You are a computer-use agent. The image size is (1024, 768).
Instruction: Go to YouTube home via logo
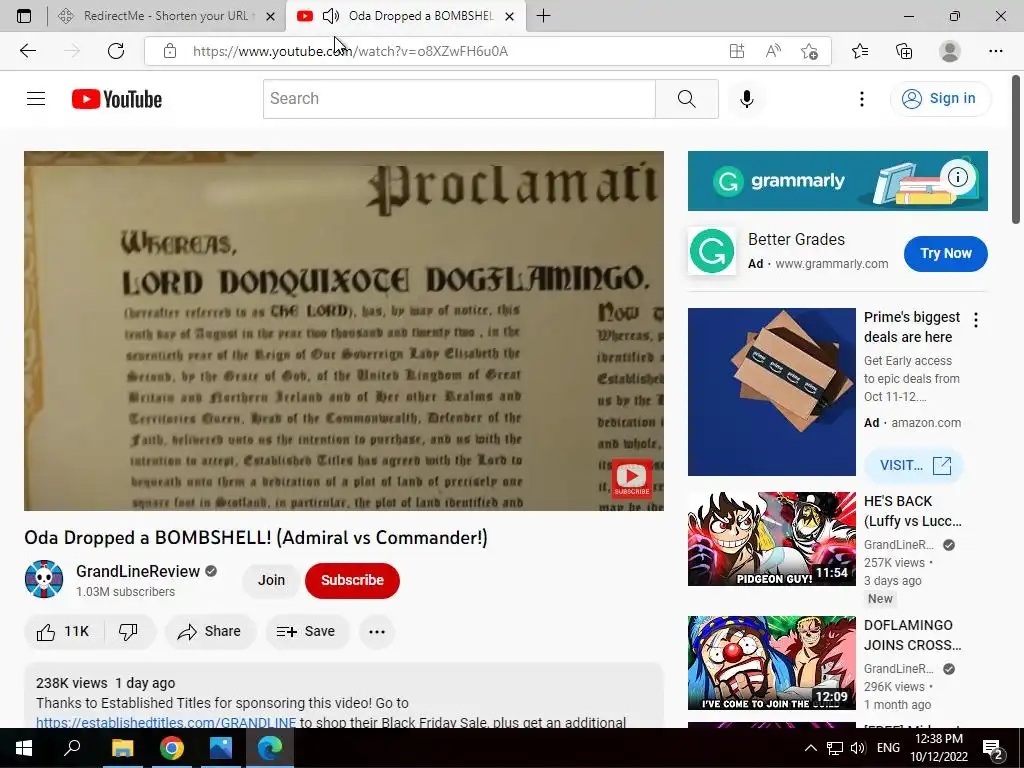(117, 99)
